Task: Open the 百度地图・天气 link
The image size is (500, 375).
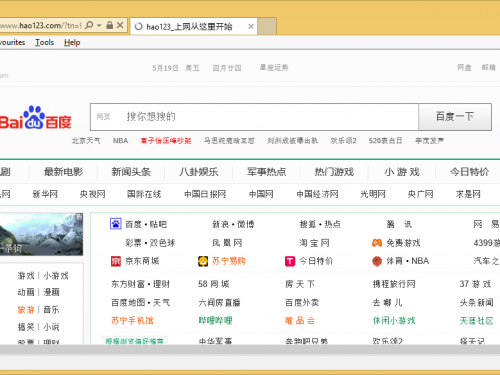Action: click(140, 303)
